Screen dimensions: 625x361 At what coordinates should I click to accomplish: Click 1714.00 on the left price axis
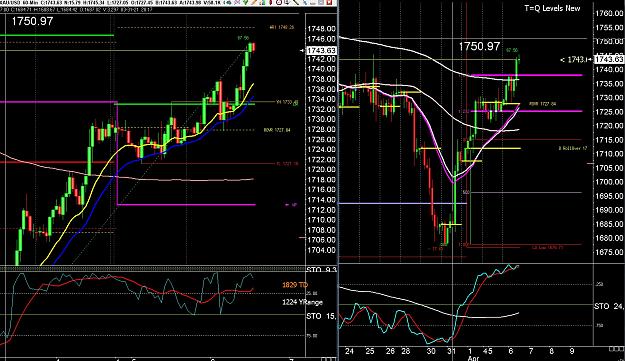(321, 200)
